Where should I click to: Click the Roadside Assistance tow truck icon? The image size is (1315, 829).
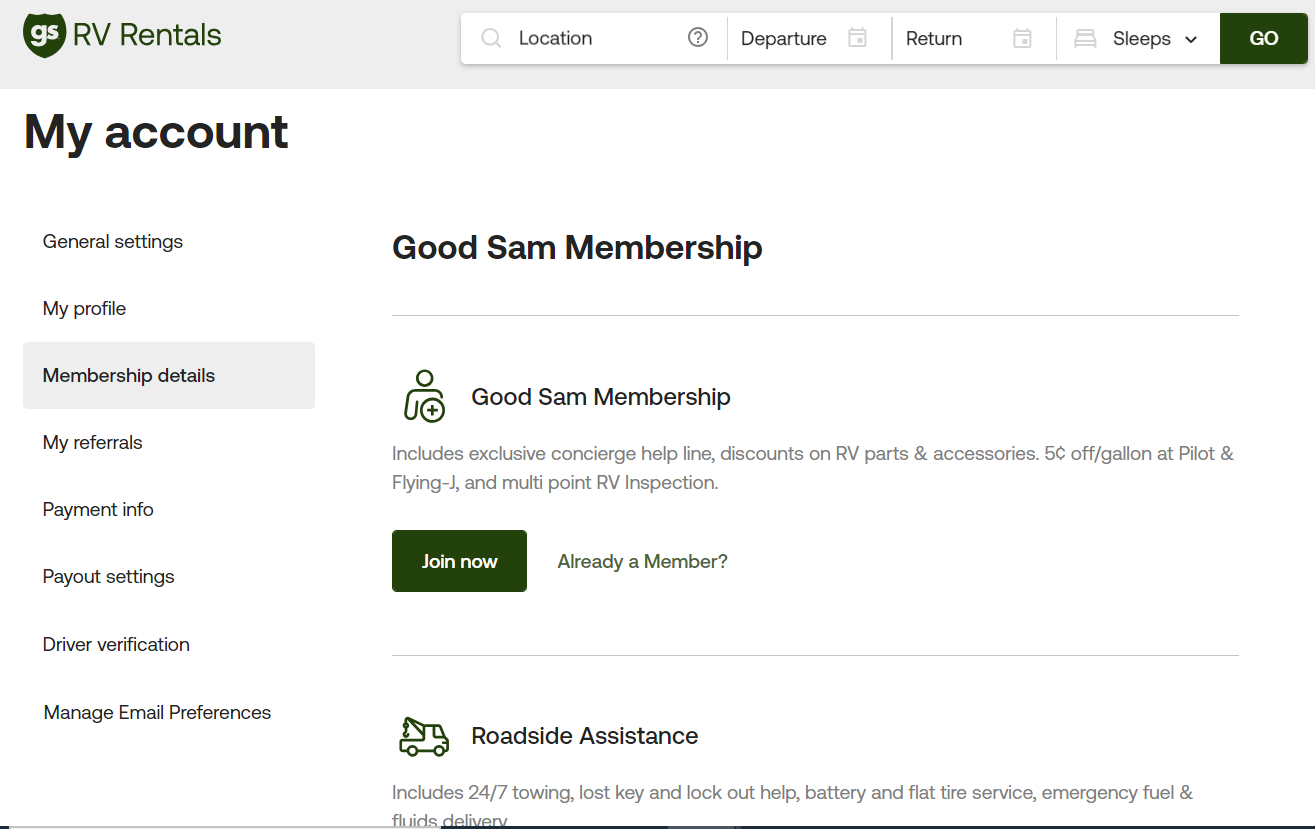pos(424,736)
